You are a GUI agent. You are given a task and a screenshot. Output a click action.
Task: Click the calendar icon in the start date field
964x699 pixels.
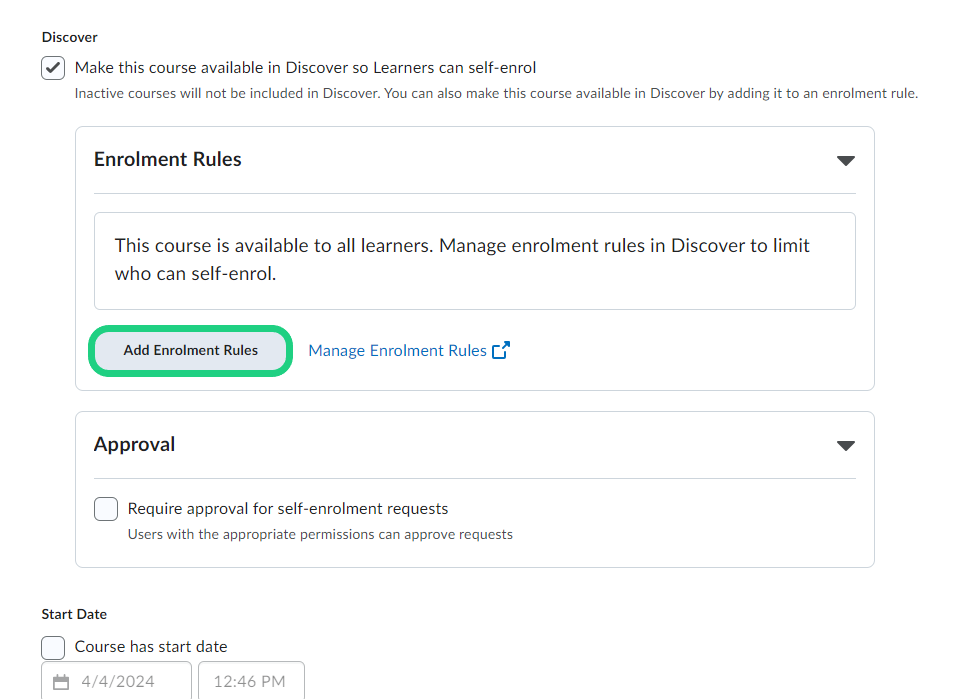61,682
